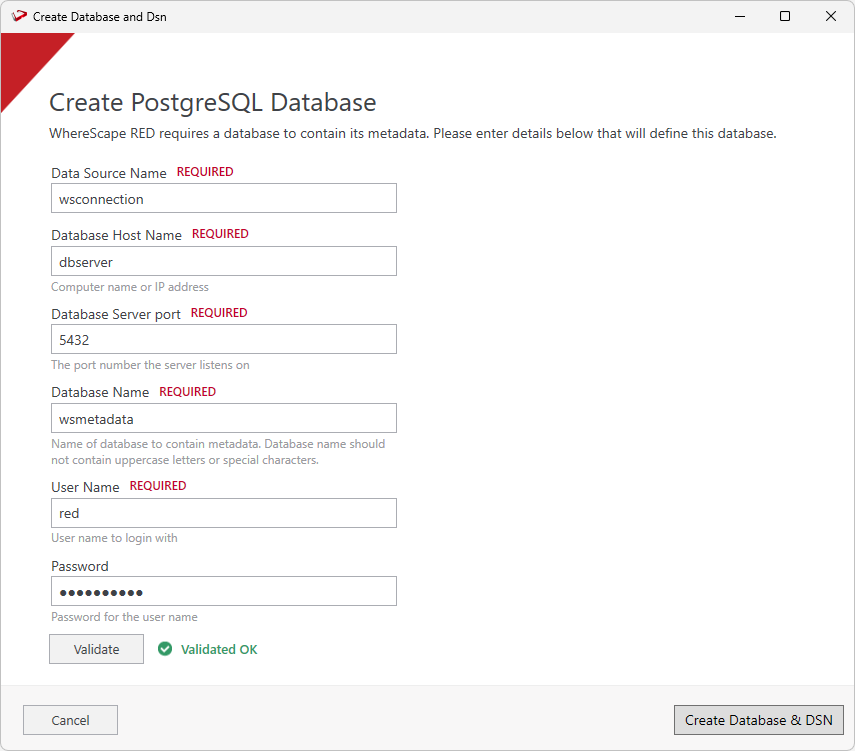
Task: Focus the Password input field
Action: 224,591
